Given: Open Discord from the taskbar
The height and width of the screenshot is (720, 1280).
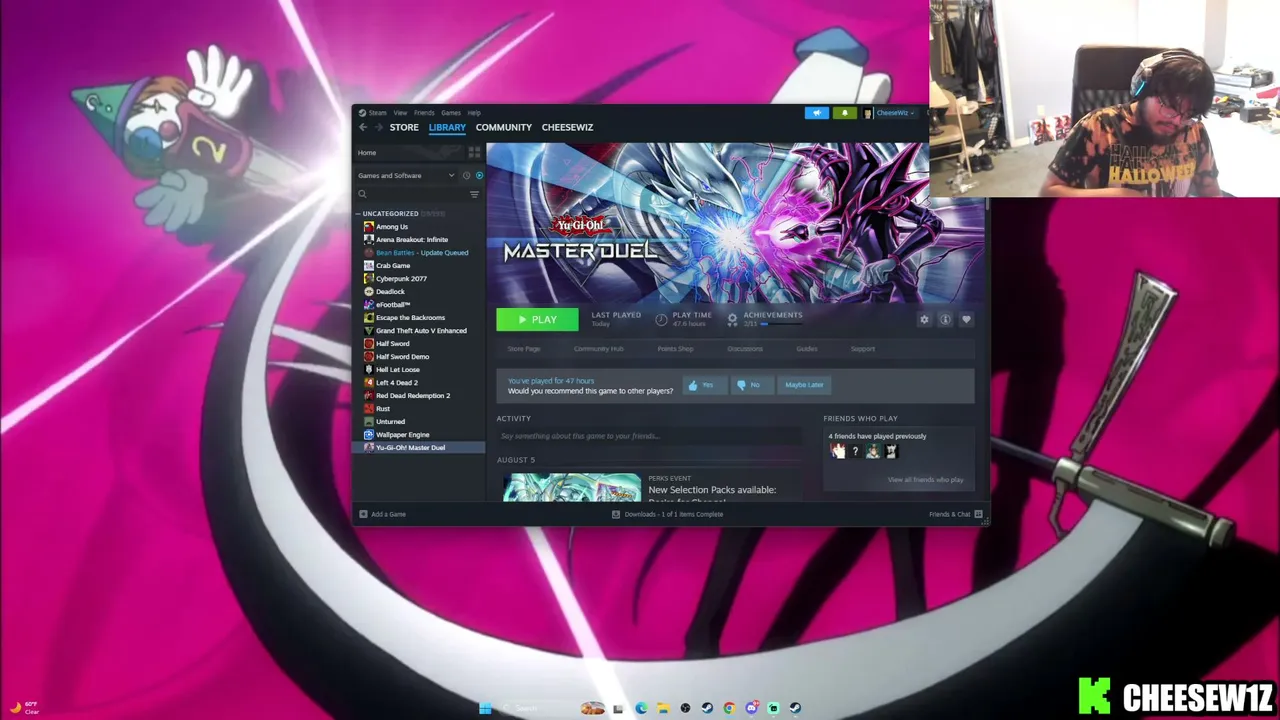Looking at the screenshot, I should (751, 708).
